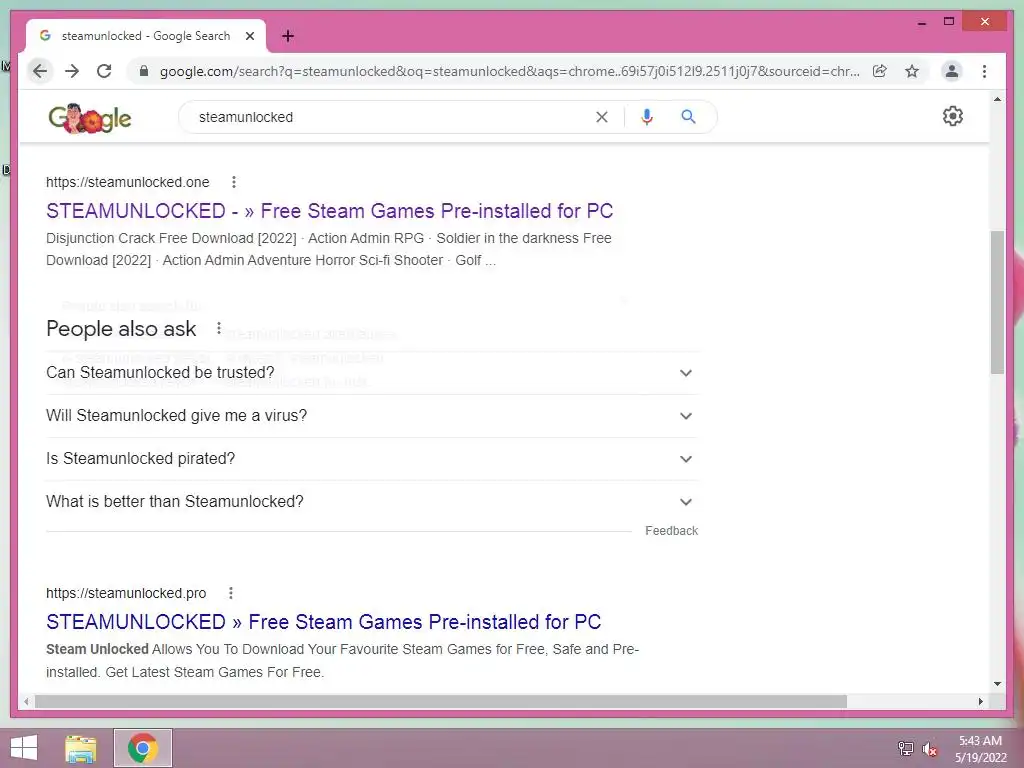Screen dimensions: 1024x768
Task: Open Google quick settings gear
Action: point(953,116)
